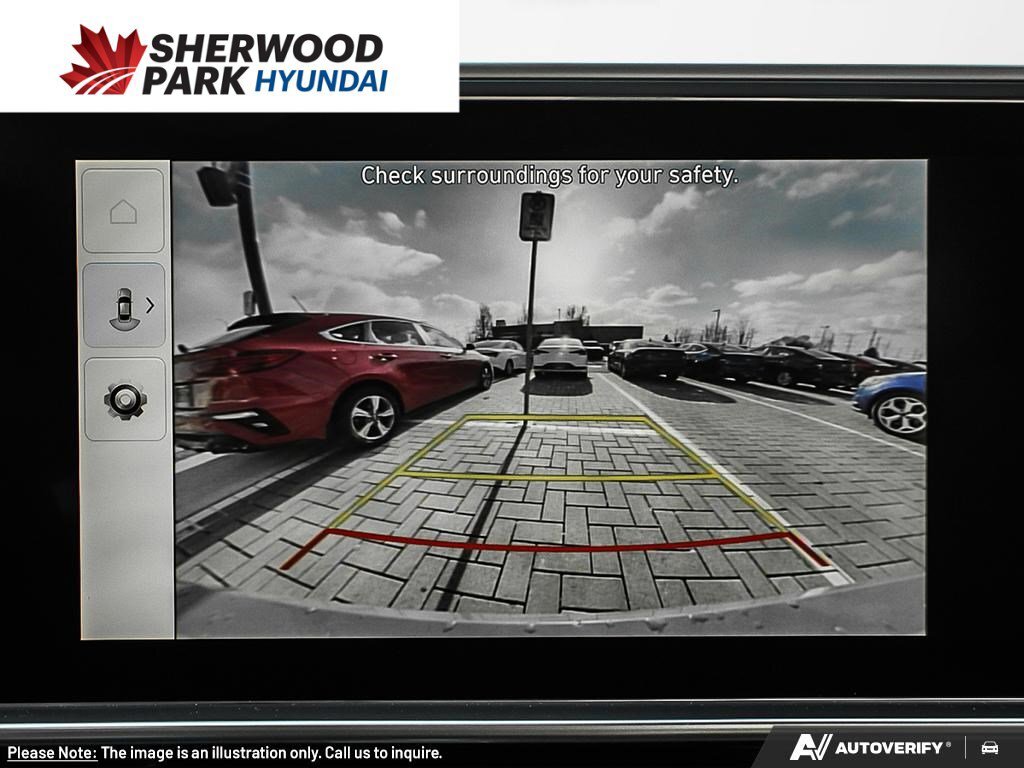Viewport: 1024px width, 768px height.
Task: Tap the "Check surroundings for your safety" message
Action: coord(549,175)
